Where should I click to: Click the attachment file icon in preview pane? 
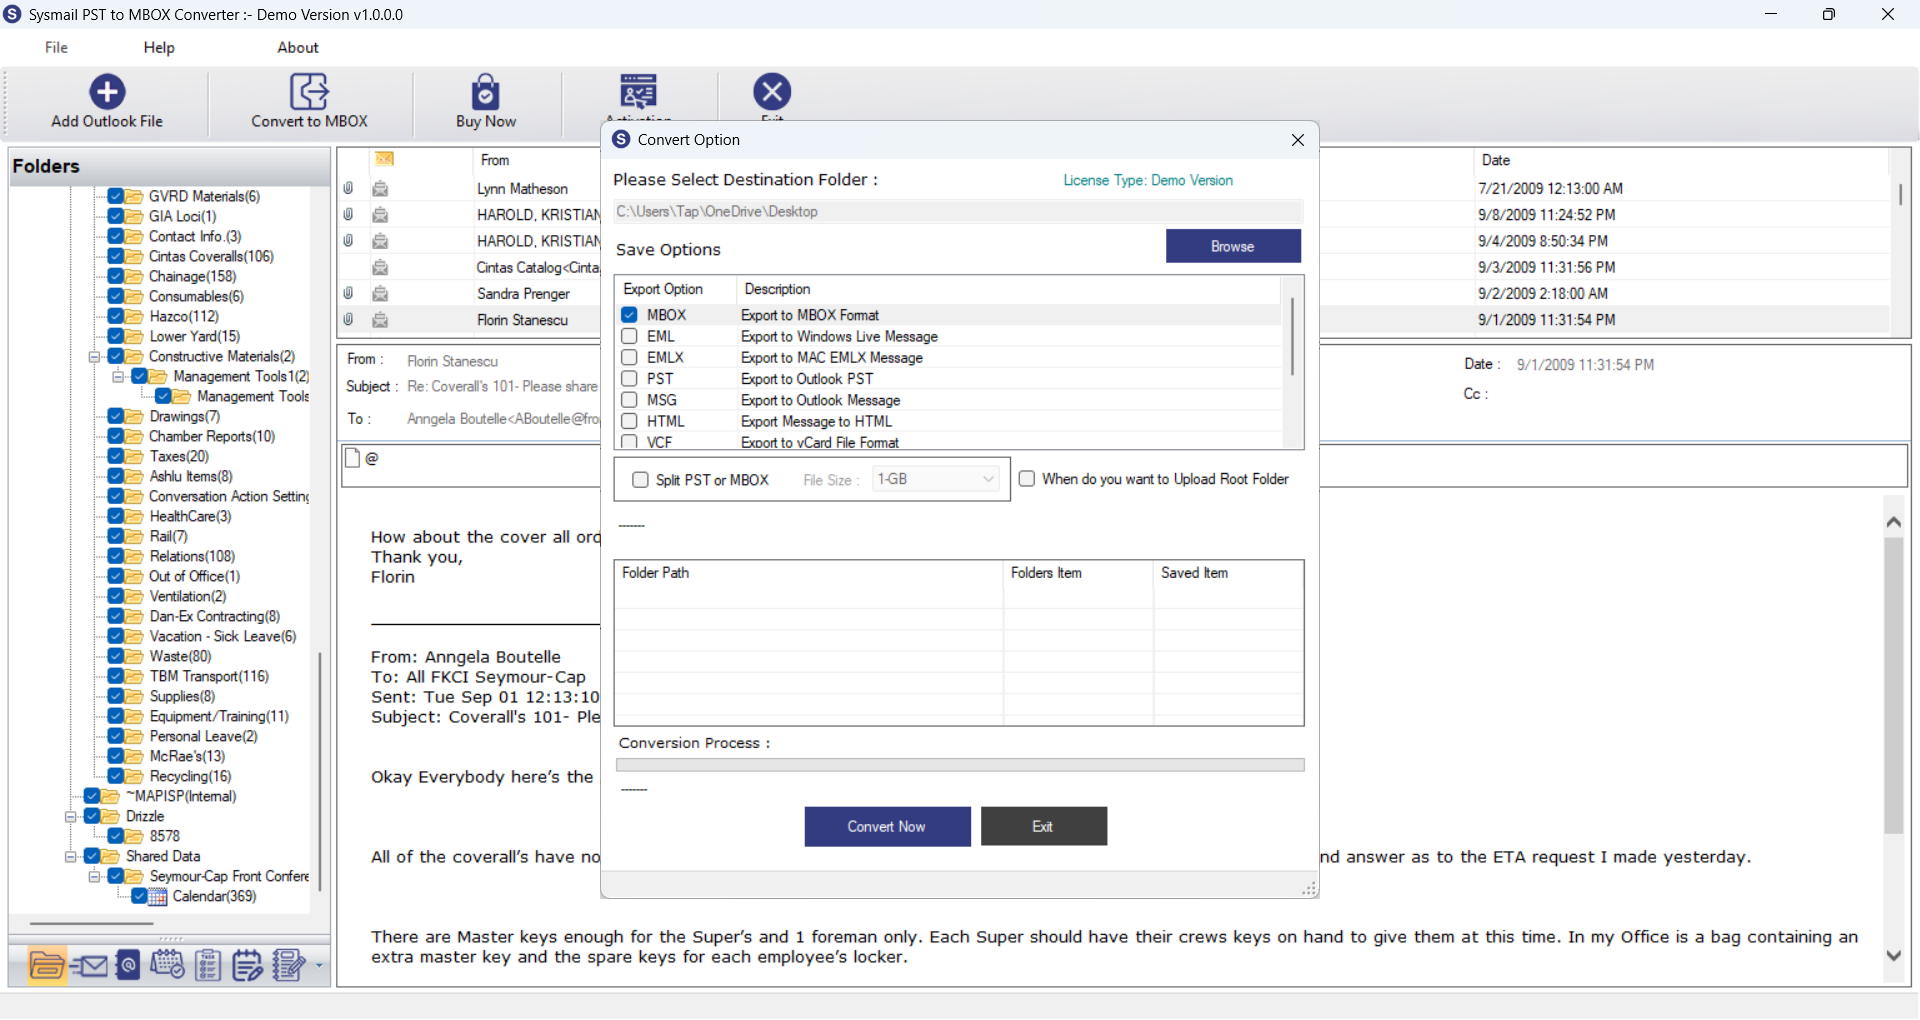pos(352,458)
